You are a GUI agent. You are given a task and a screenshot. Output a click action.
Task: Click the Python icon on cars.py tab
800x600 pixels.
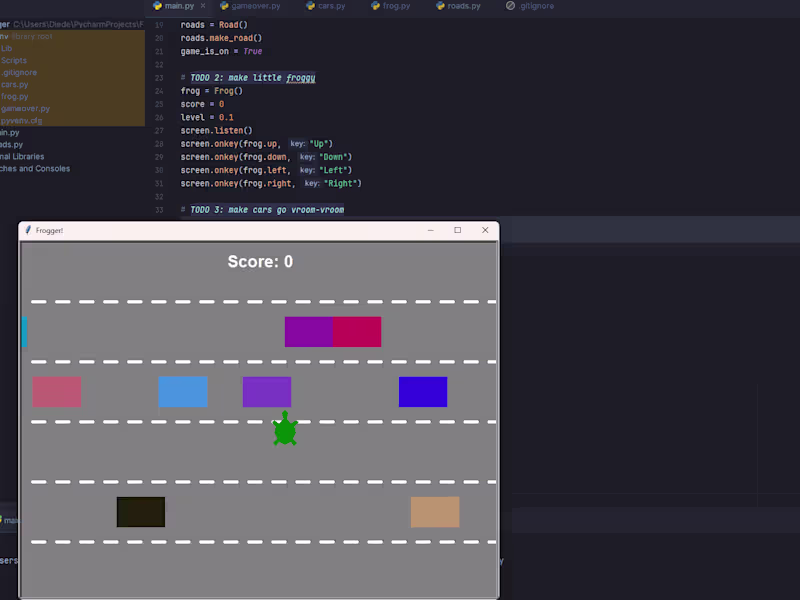pos(309,6)
